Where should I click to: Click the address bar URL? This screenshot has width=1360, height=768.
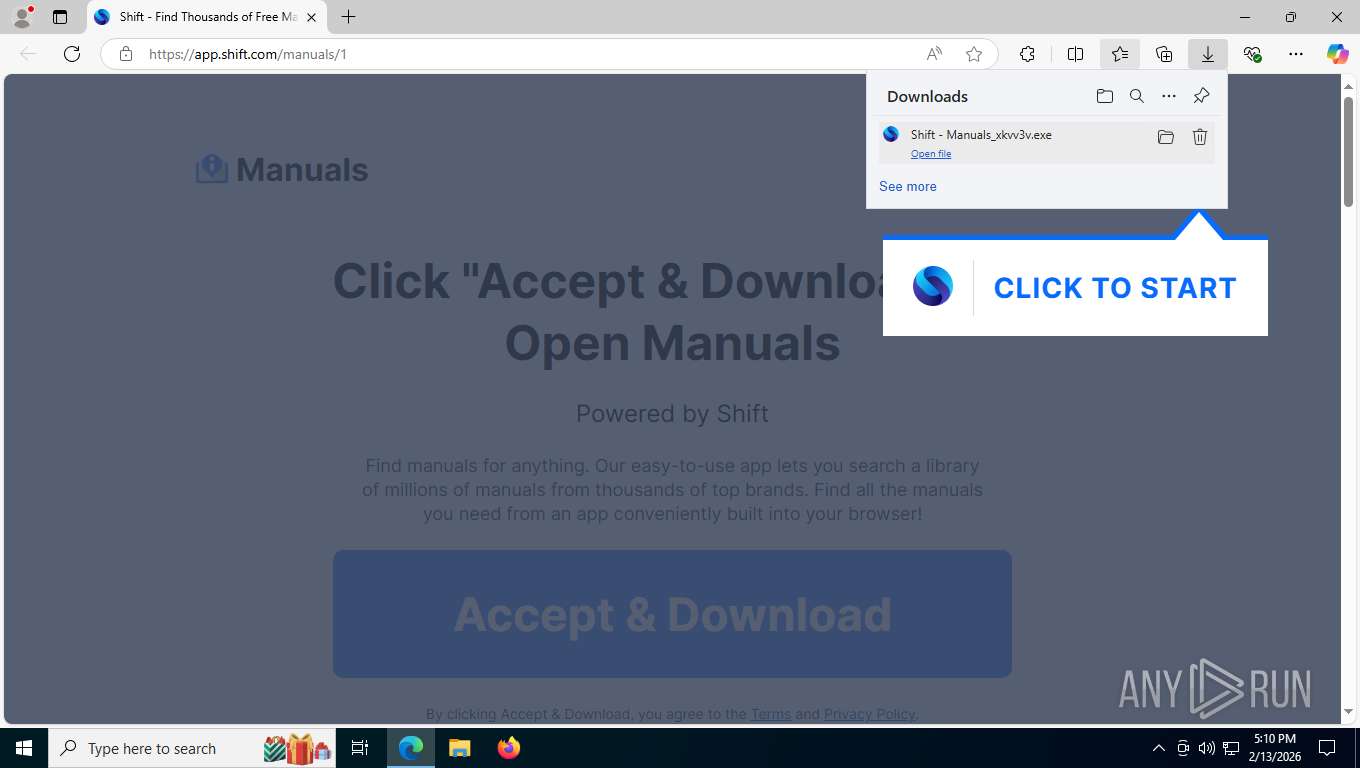[248, 54]
